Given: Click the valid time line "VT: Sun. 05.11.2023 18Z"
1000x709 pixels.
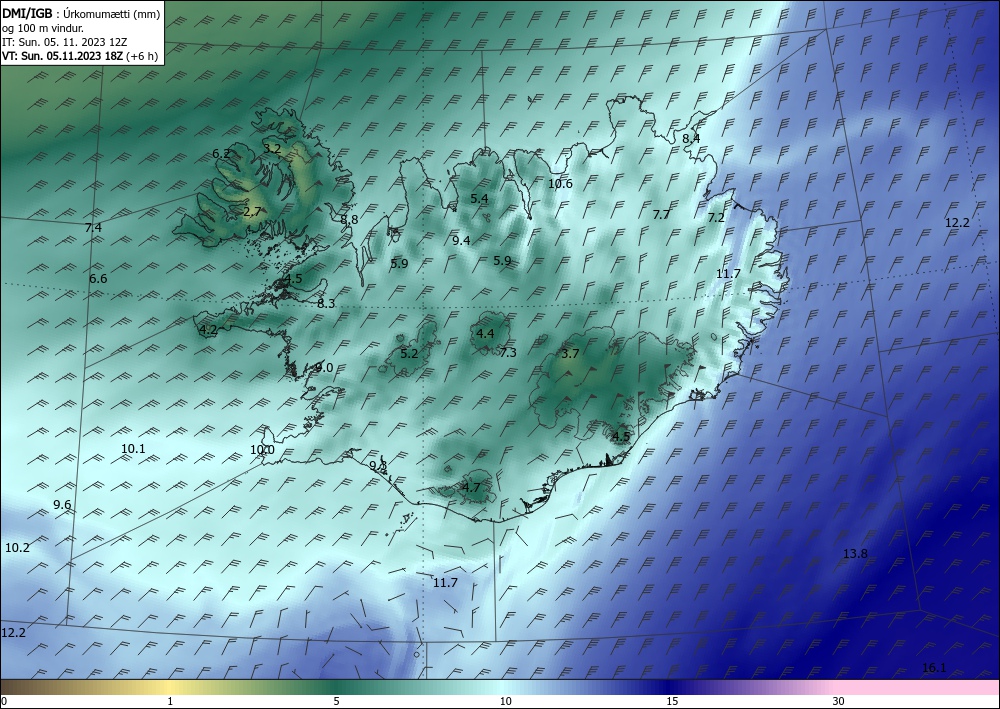Looking at the screenshot, I should 62,56.
